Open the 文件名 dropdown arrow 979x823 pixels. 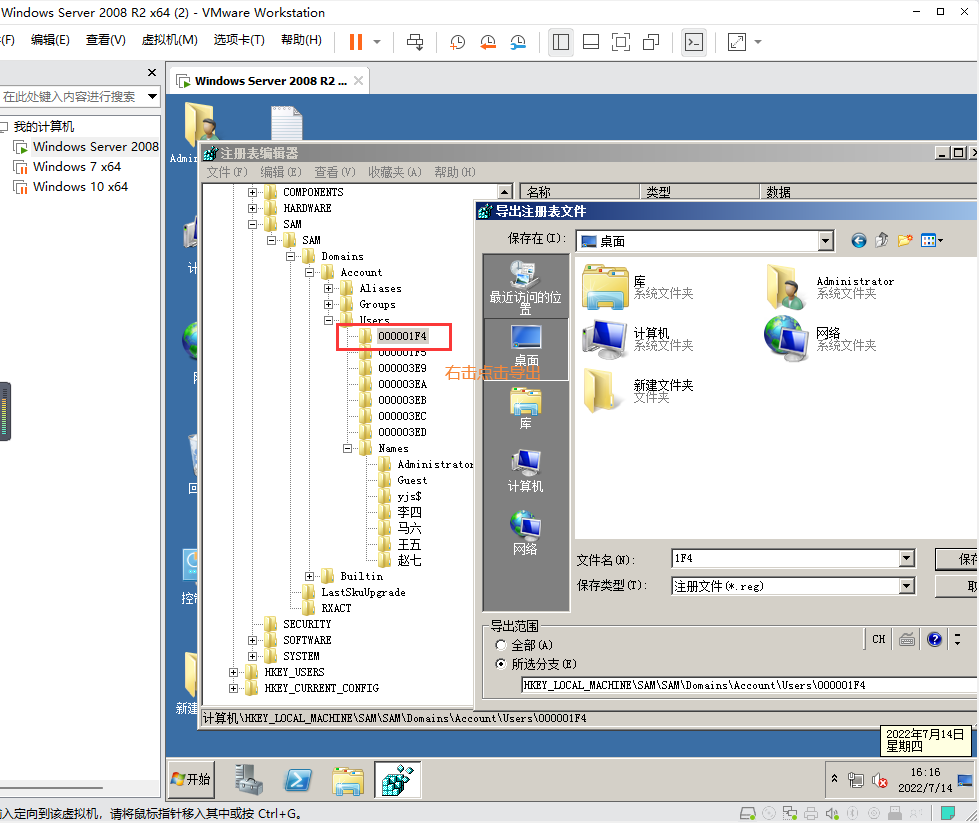907,558
